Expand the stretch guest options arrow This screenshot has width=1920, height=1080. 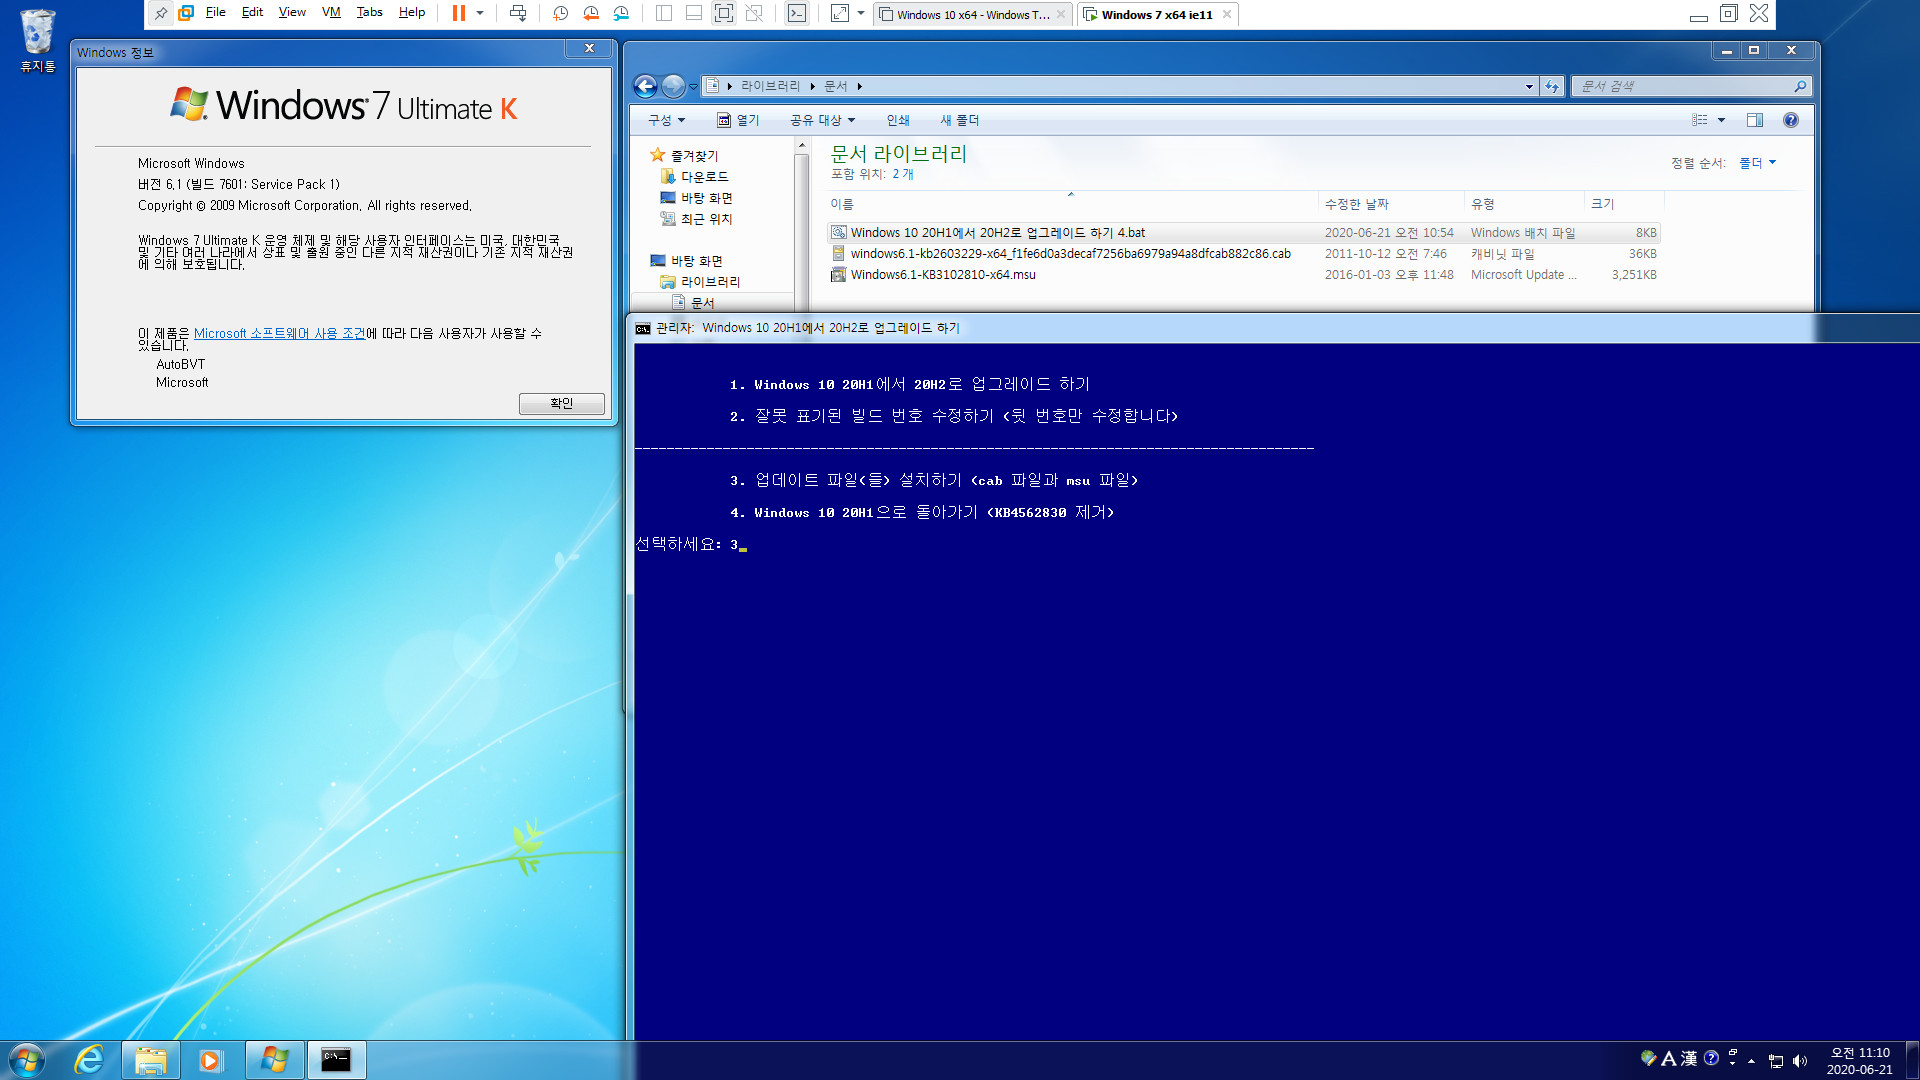pyautogui.click(x=861, y=13)
